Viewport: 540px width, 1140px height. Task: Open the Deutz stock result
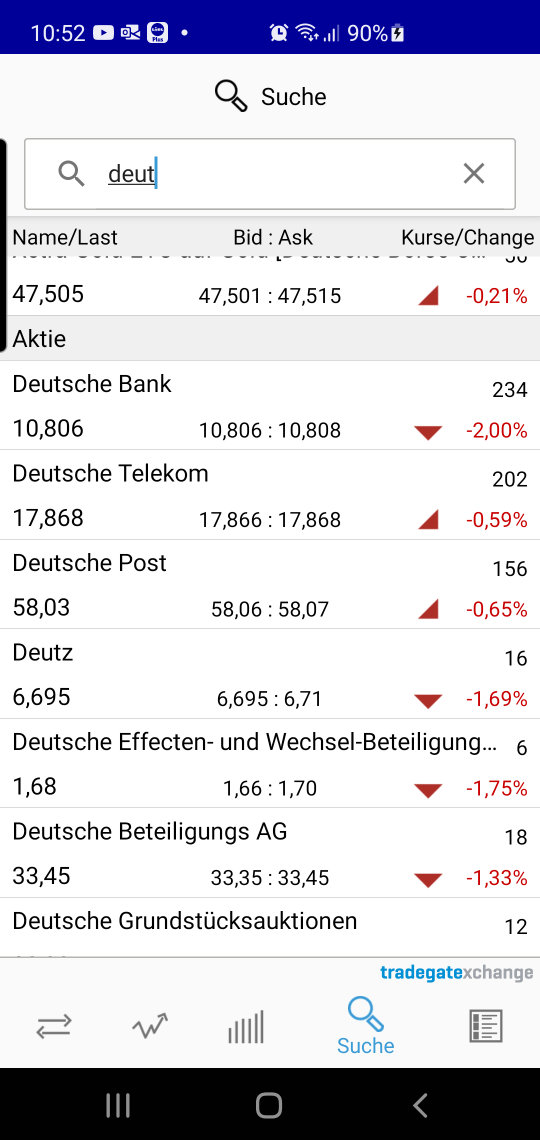pyautogui.click(x=270, y=674)
